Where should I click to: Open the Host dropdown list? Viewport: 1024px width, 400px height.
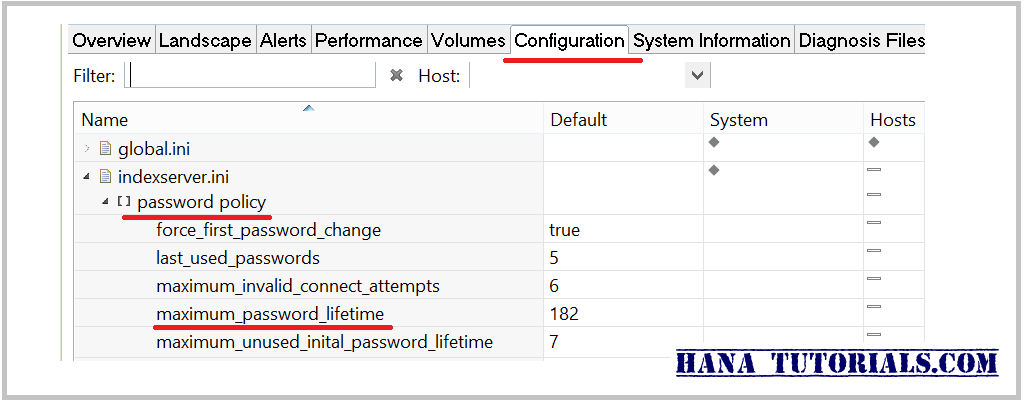click(x=697, y=75)
